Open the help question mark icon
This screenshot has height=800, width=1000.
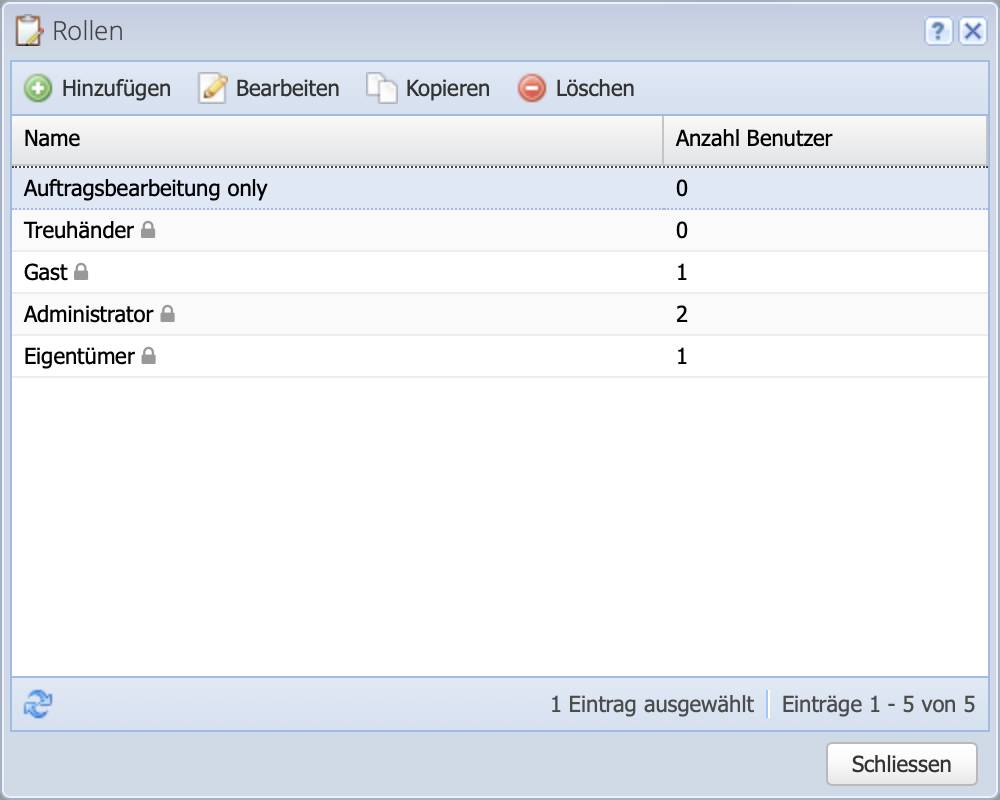click(937, 31)
